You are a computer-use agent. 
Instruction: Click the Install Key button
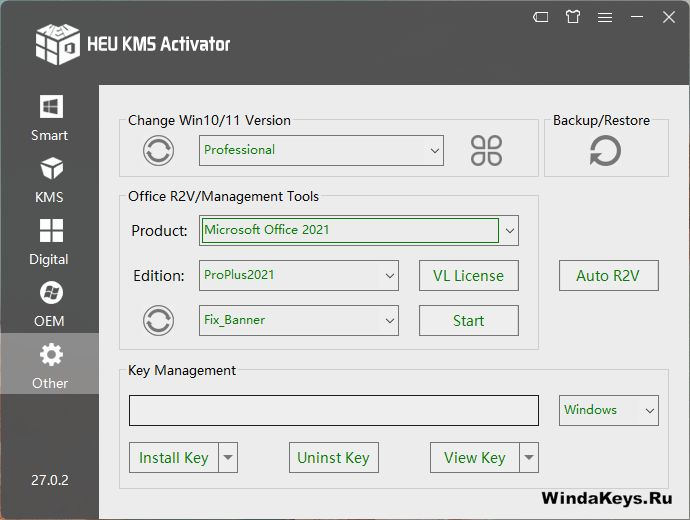coord(174,458)
